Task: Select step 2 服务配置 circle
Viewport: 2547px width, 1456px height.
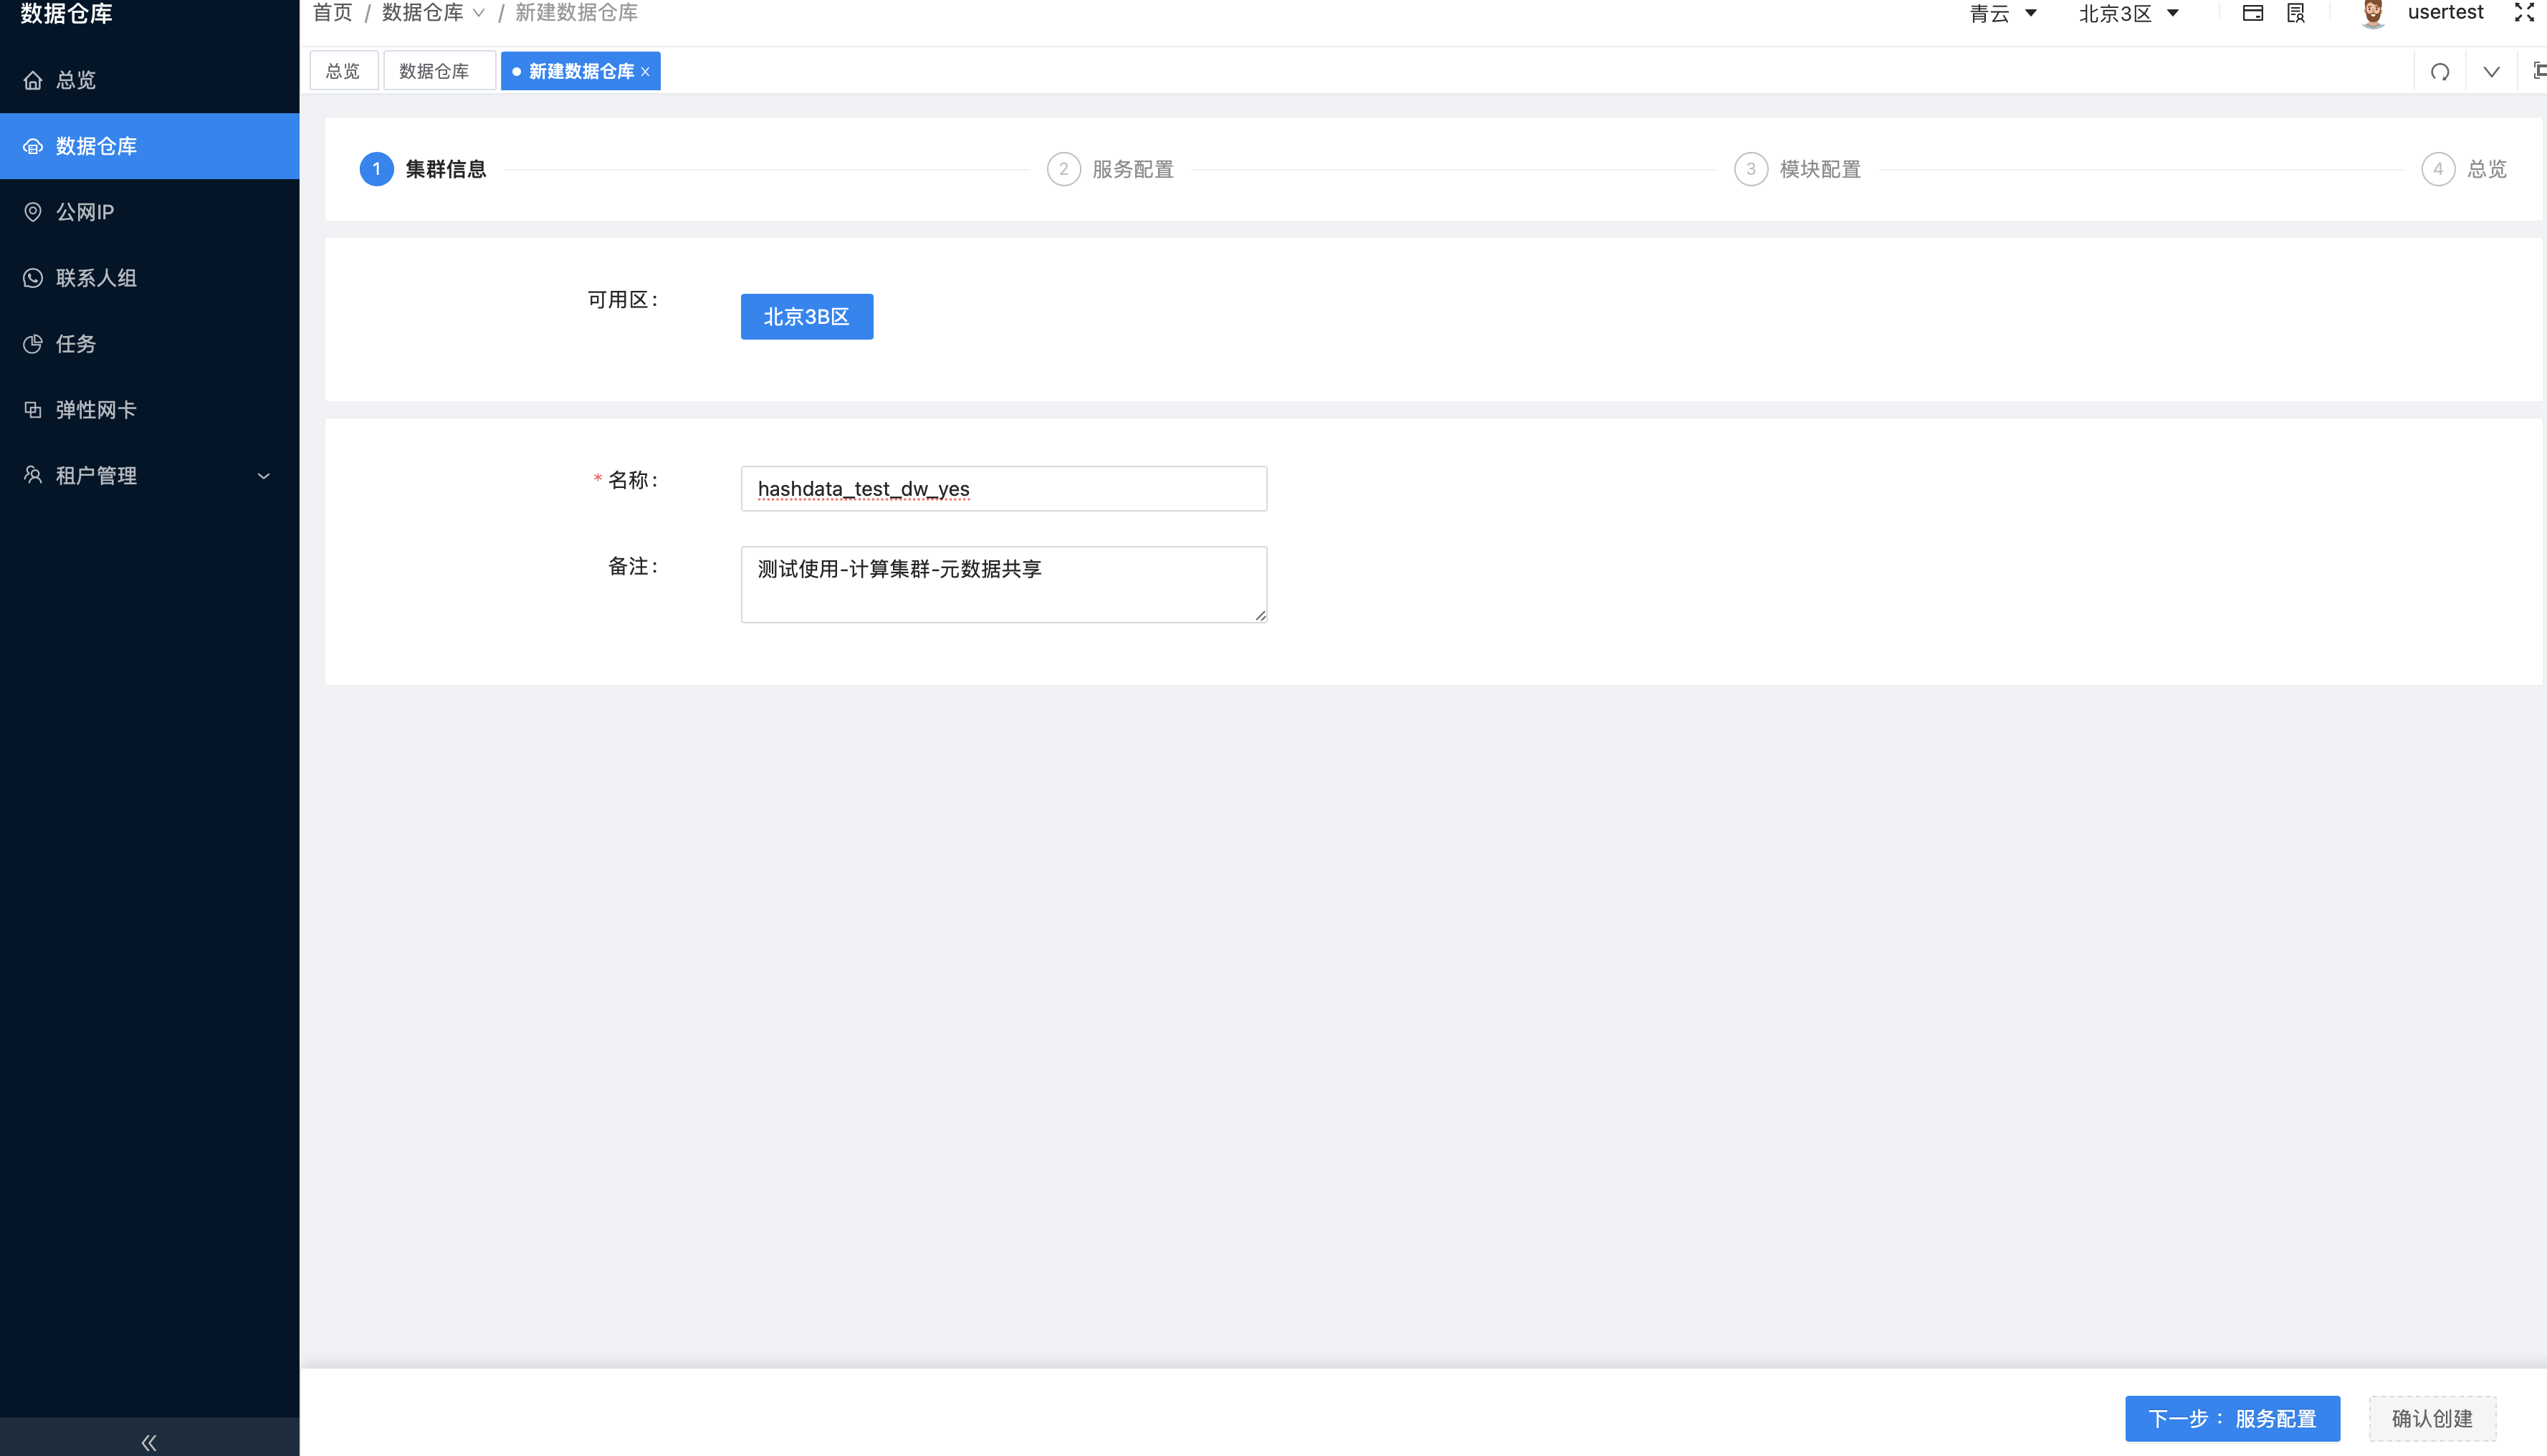Action: tap(1063, 168)
